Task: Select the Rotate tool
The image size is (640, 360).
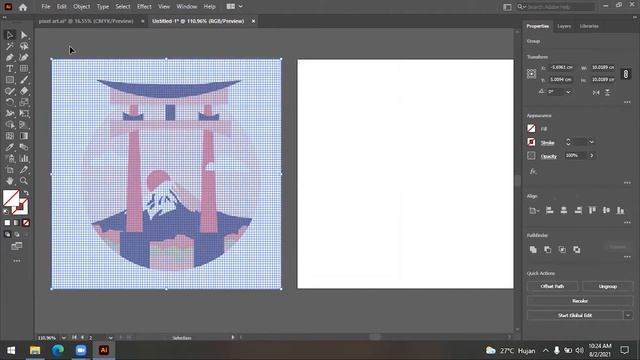Action: [x=10, y=102]
